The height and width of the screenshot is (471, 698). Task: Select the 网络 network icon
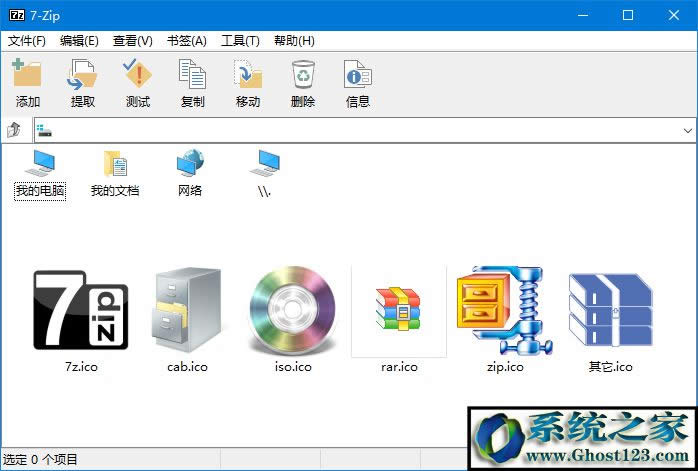pyautogui.click(x=190, y=163)
